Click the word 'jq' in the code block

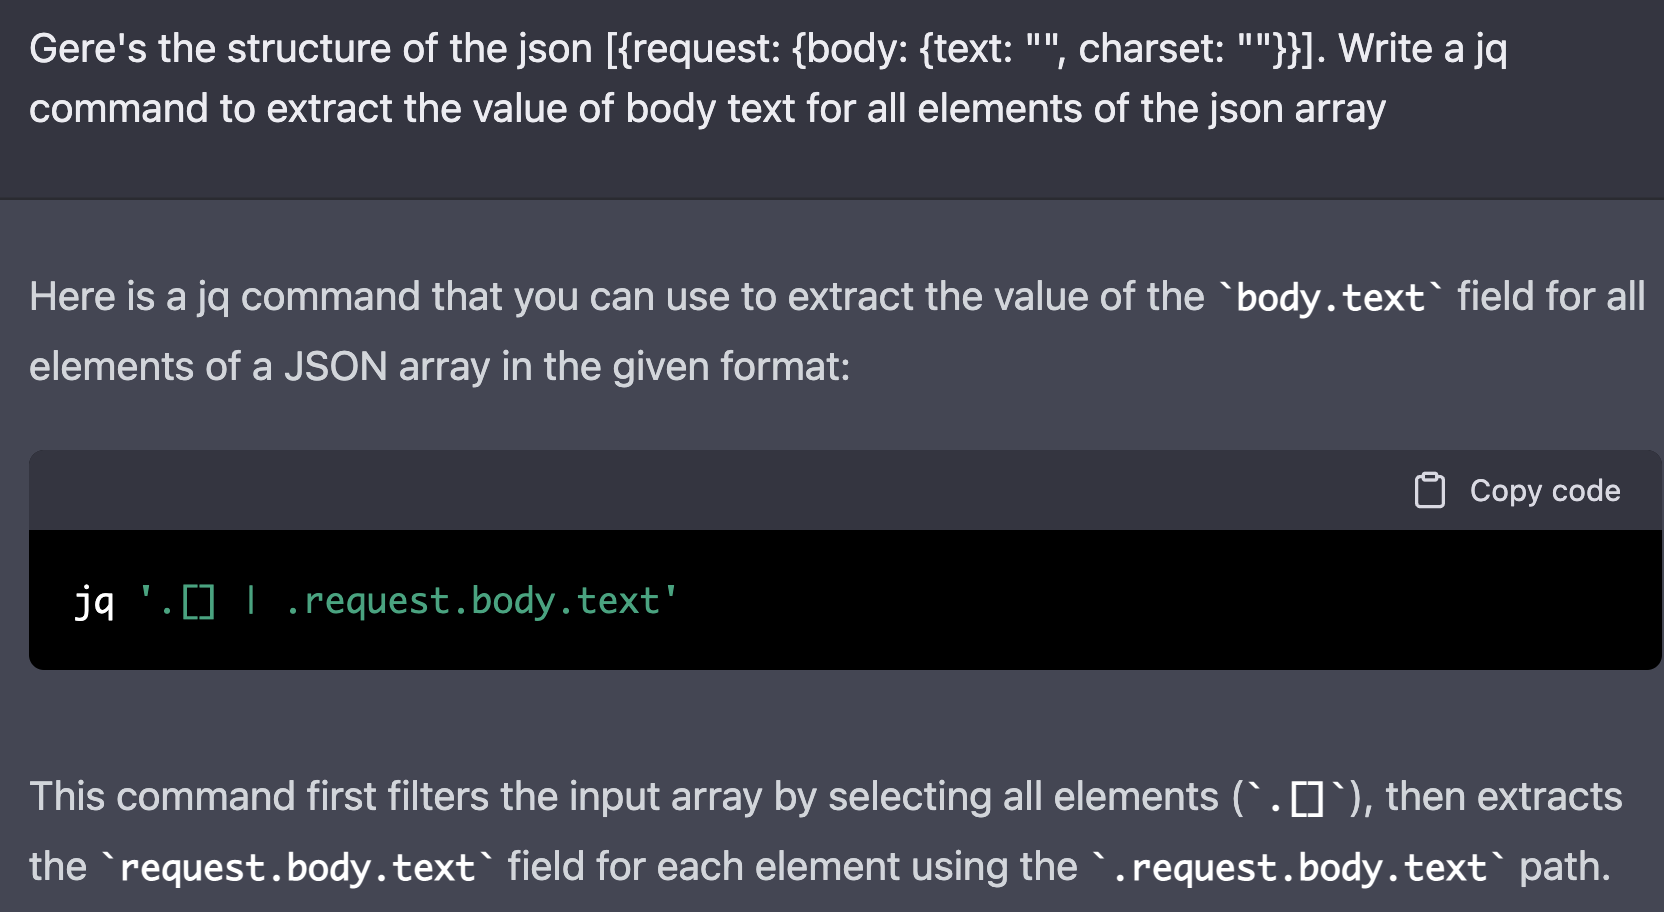point(94,601)
